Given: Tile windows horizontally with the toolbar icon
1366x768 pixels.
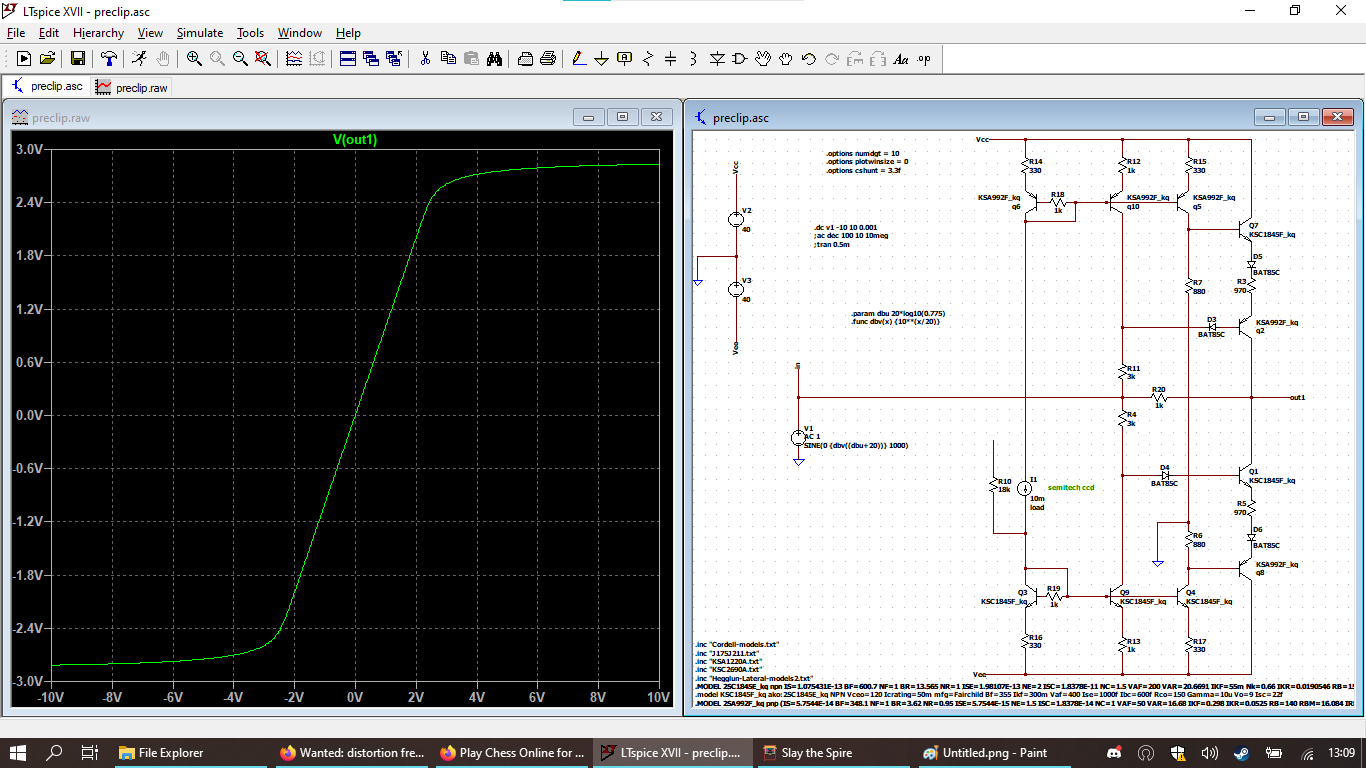Looking at the screenshot, I should coord(348,59).
